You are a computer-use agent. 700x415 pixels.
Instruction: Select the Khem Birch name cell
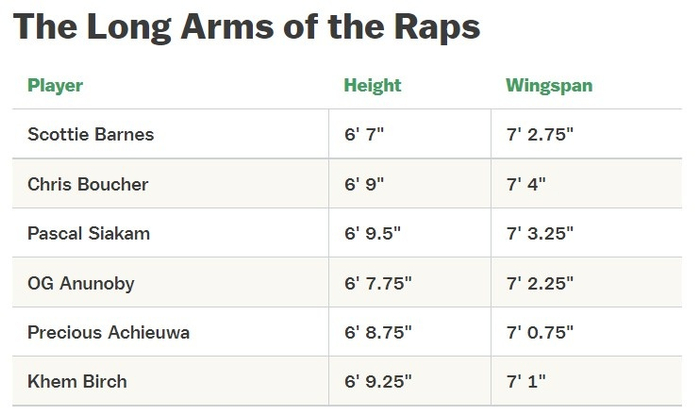[x=77, y=382]
